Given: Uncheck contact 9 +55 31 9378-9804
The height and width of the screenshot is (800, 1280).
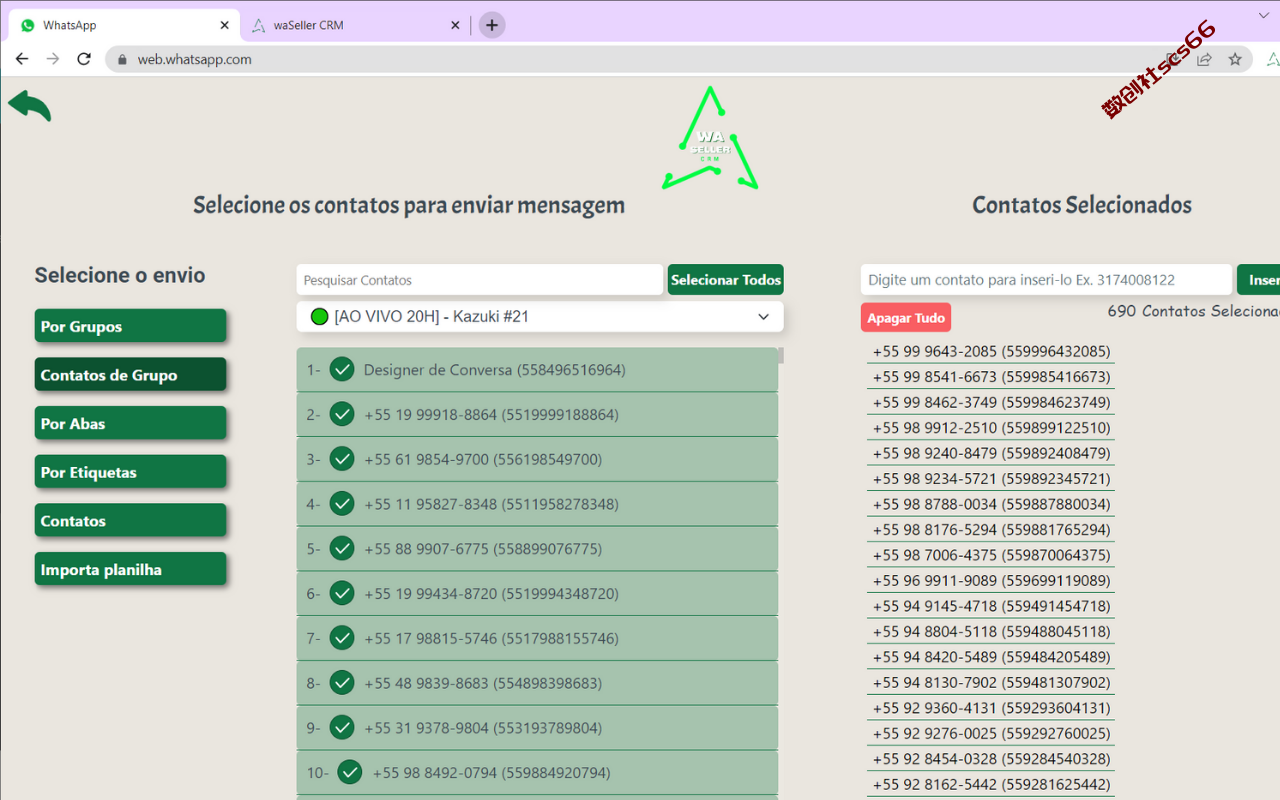Looking at the screenshot, I should [x=342, y=727].
